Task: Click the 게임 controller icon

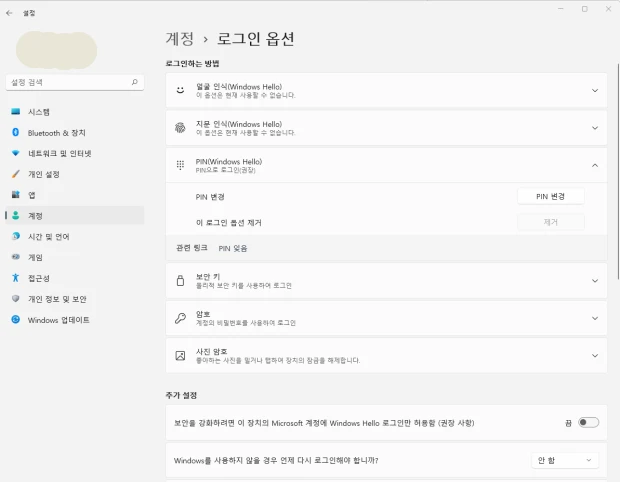Action: point(15,257)
